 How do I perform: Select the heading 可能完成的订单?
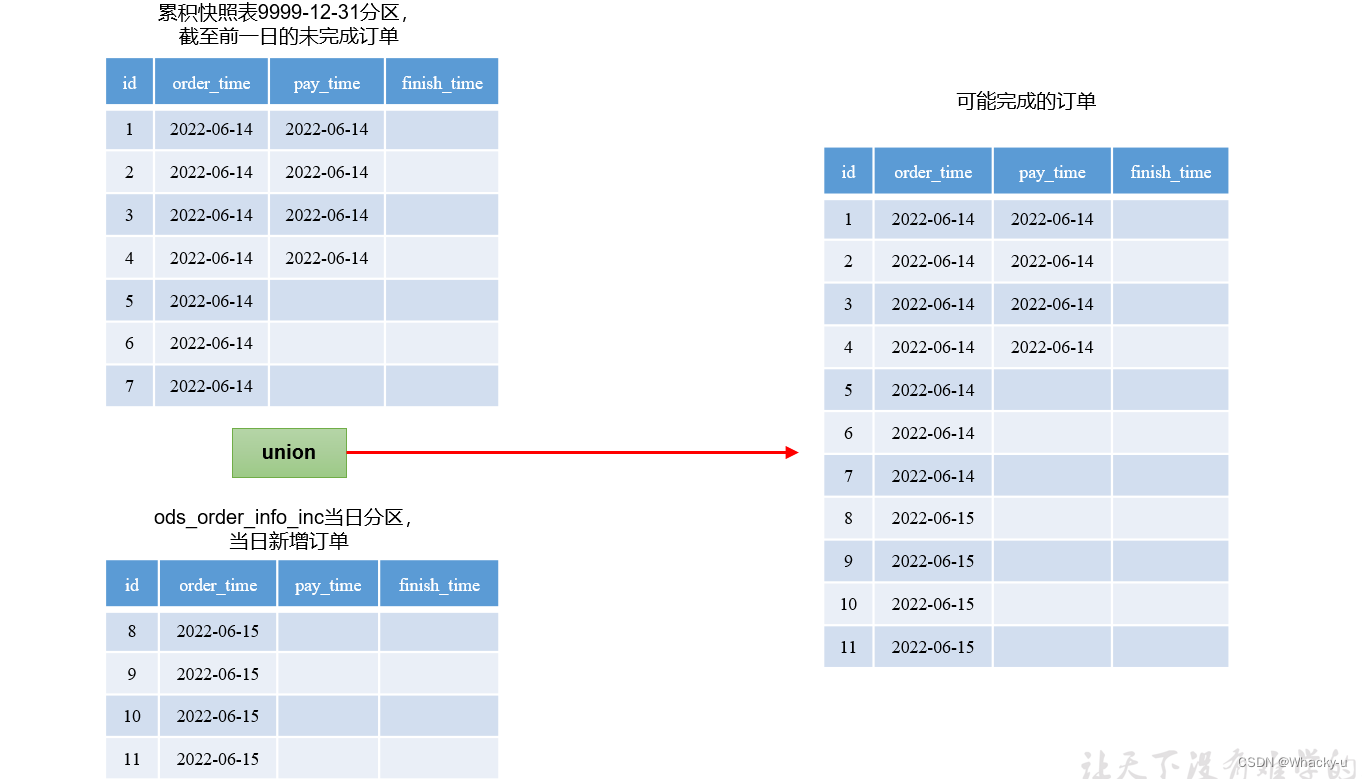click(1026, 101)
